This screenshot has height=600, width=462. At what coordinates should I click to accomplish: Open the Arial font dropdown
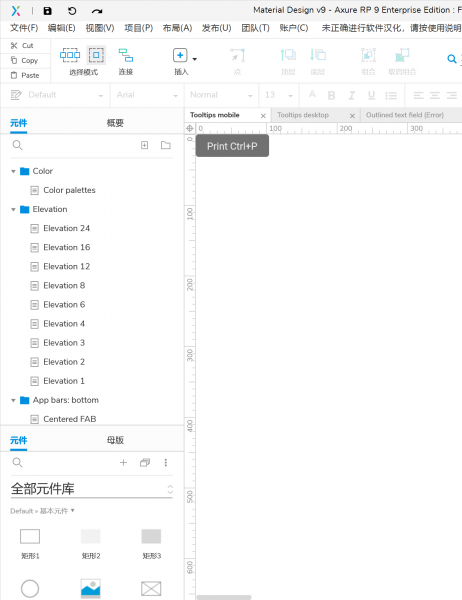click(147, 95)
